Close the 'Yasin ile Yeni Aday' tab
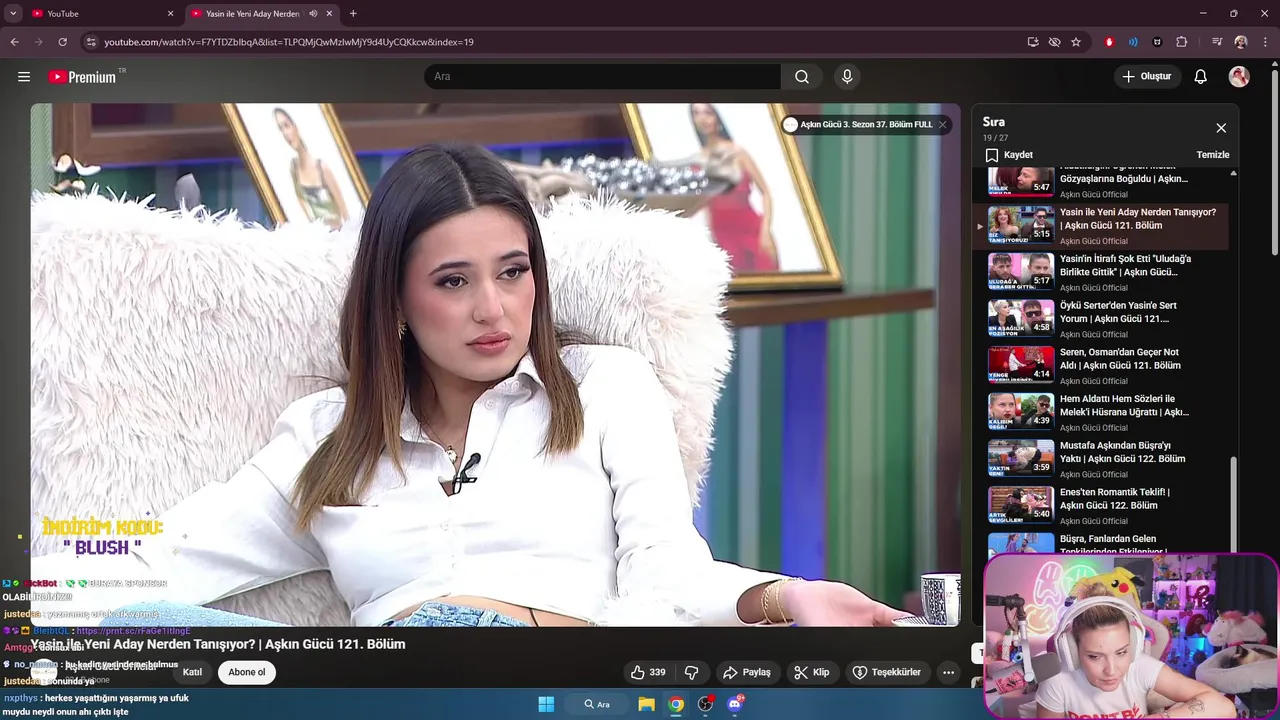The height and width of the screenshot is (720, 1280). point(329,14)
